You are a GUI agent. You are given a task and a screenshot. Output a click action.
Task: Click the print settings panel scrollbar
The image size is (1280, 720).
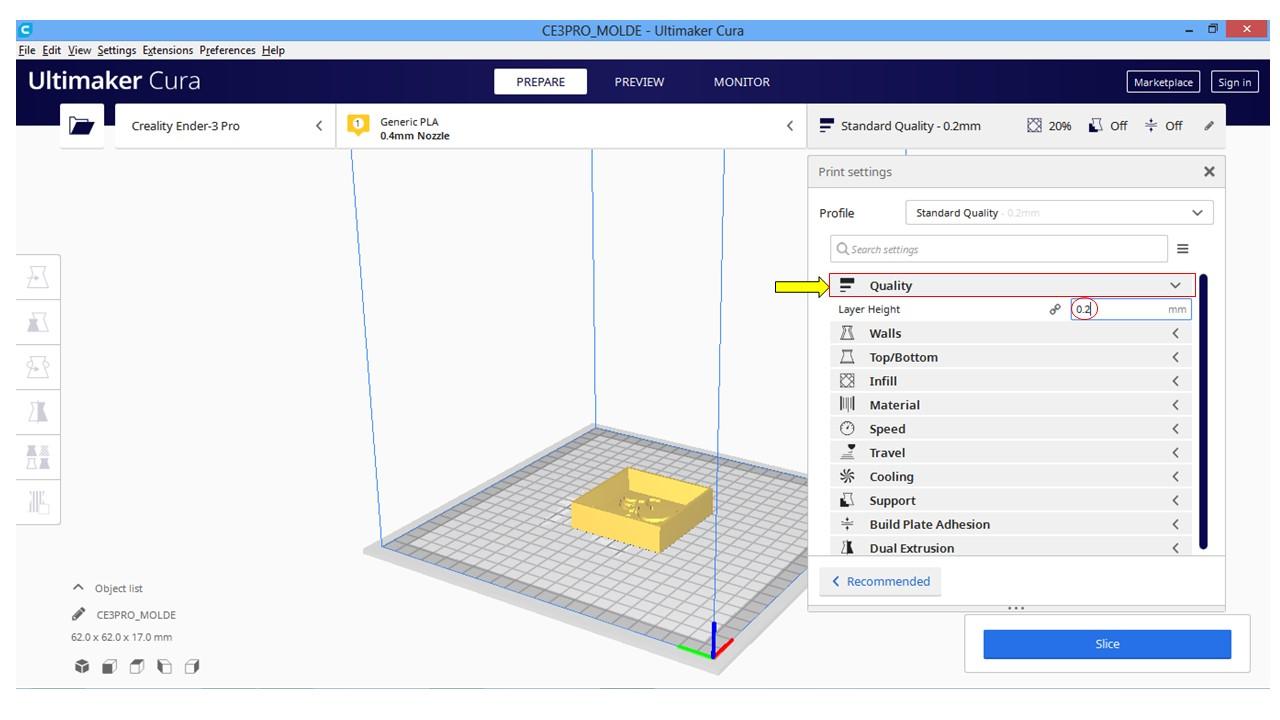coord(1203,411)
